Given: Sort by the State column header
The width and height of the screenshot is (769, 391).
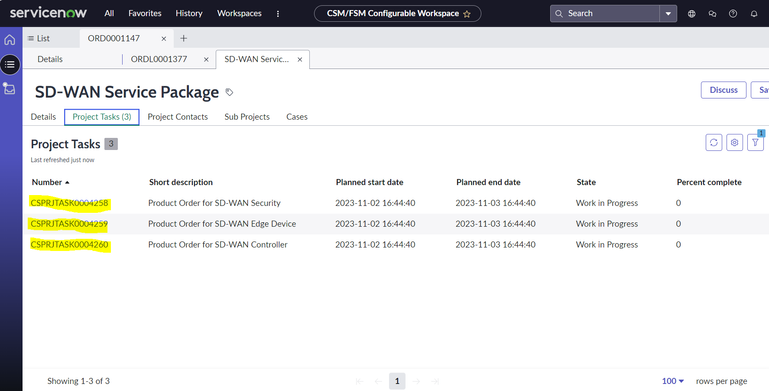Looking at the screenshot, I should point(586,182).
